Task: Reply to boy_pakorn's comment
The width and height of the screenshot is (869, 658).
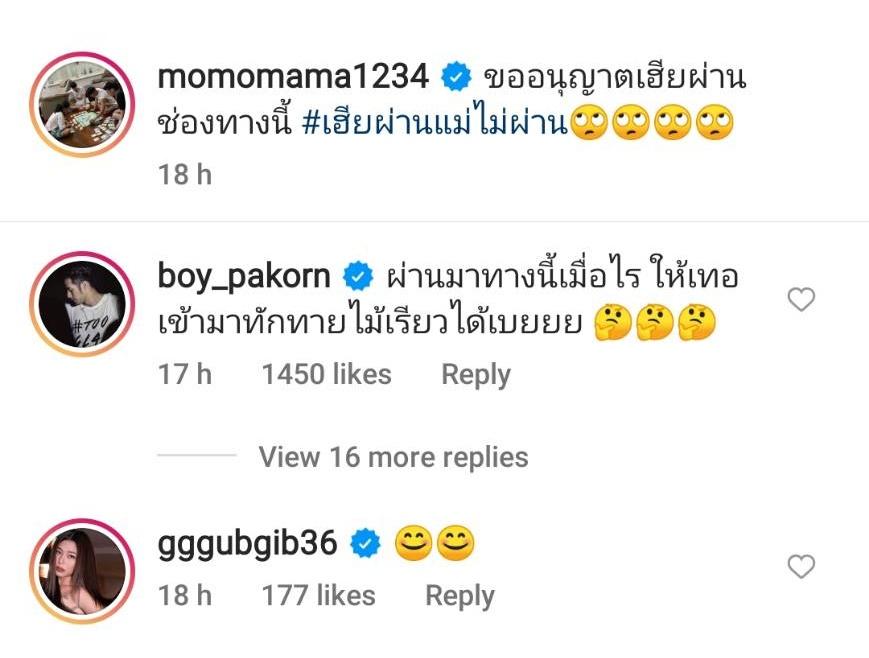Action: 476,375
